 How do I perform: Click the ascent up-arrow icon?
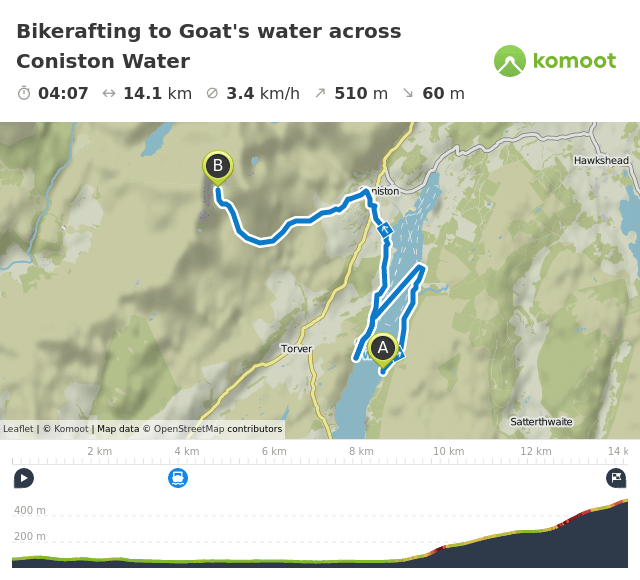320,93
